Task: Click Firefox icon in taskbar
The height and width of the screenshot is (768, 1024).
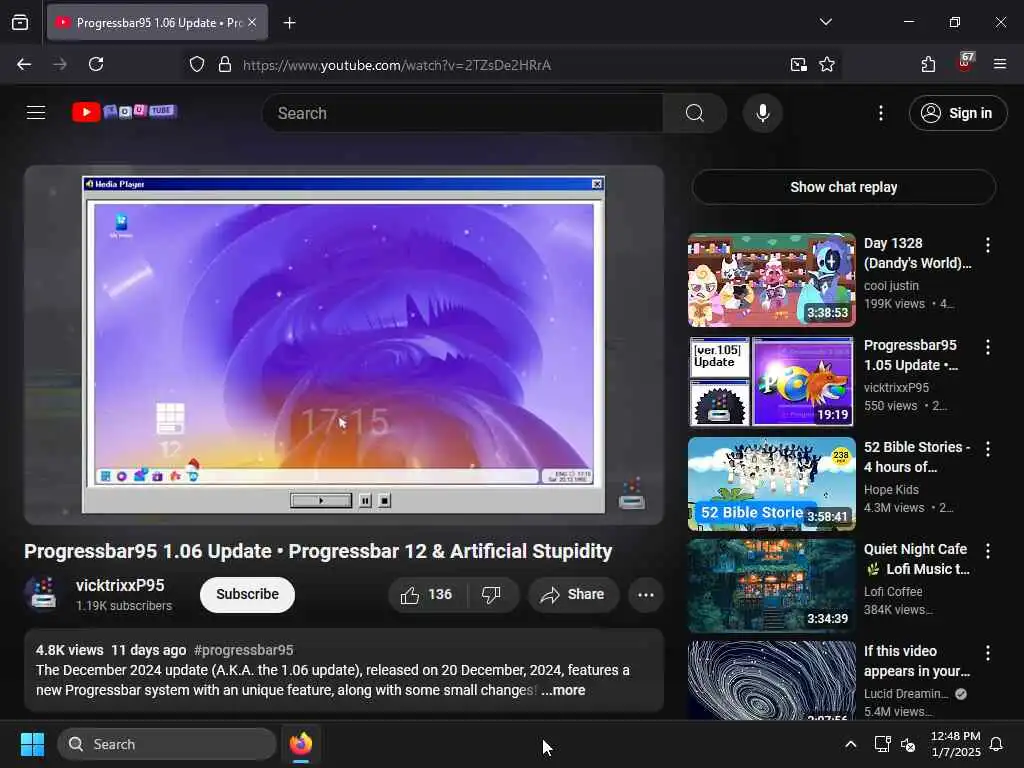Action: pyautogui.click(x=300, y=744)
